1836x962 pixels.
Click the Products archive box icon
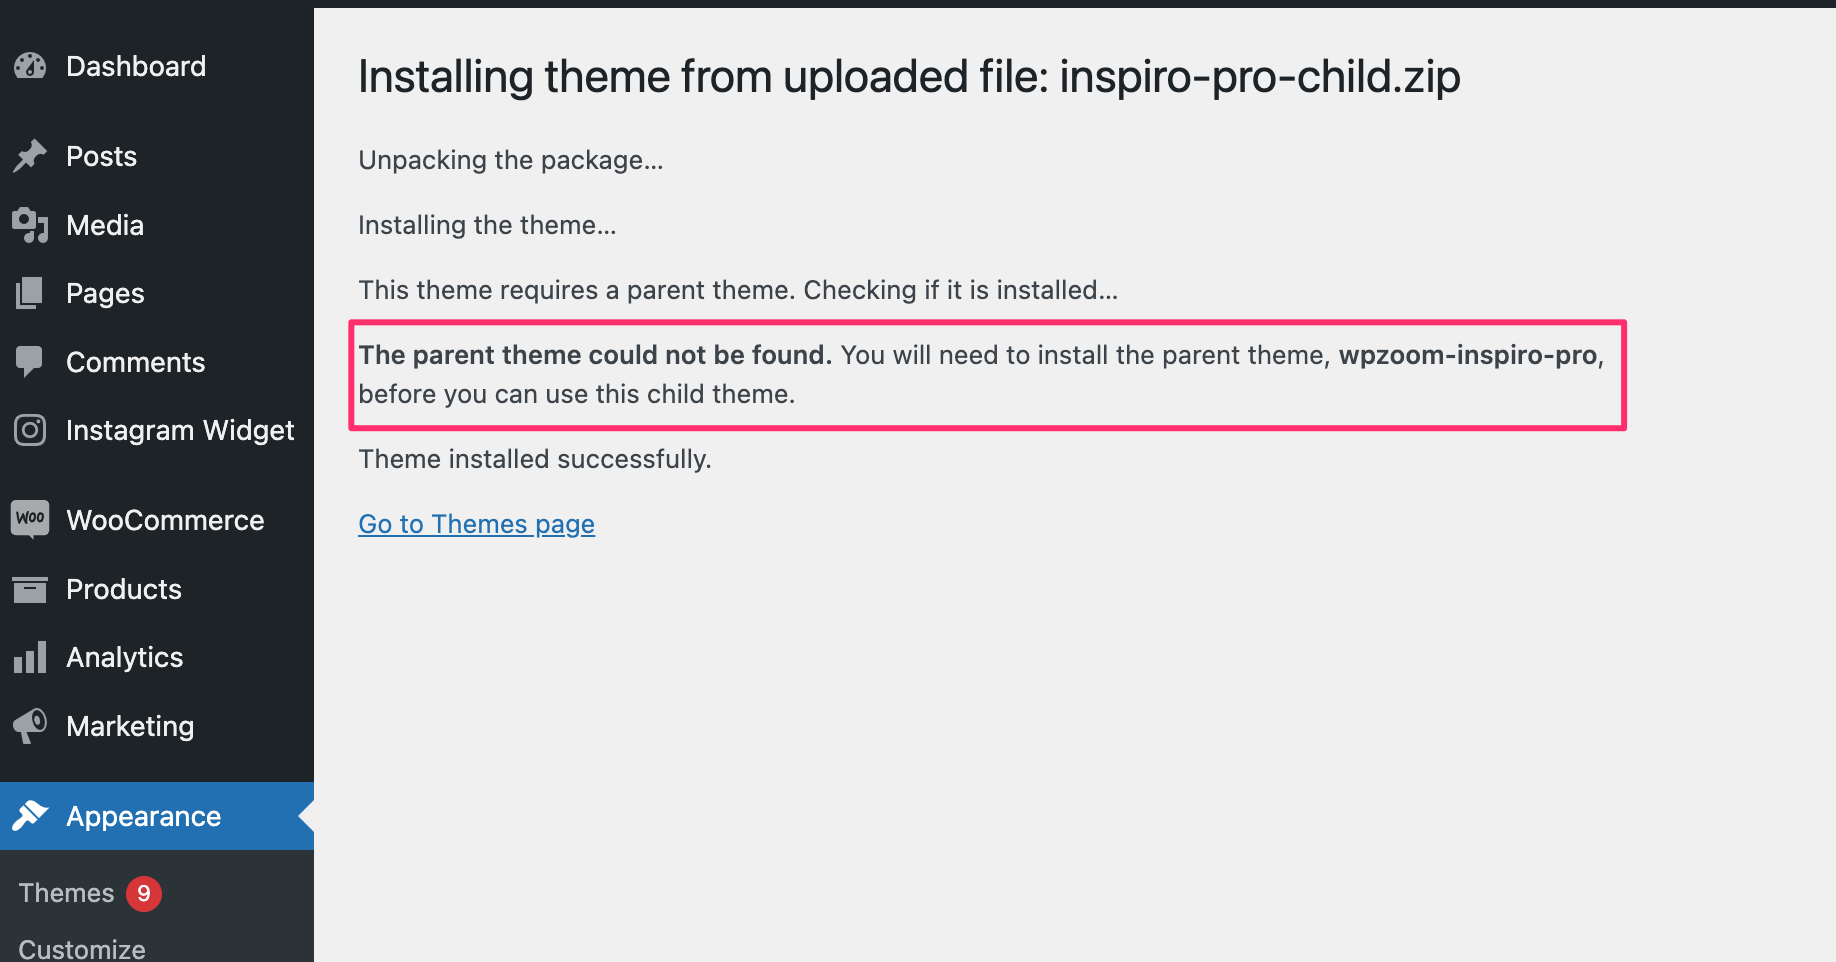(x=30, y=589)
